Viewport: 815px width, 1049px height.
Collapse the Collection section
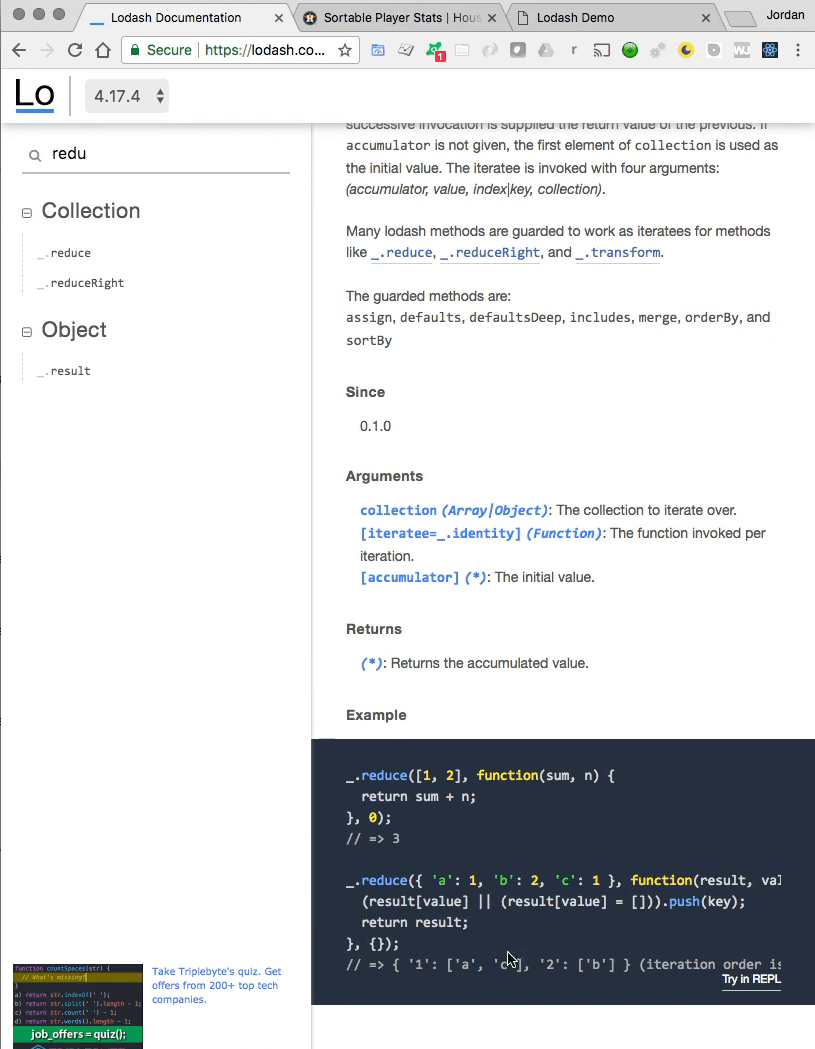27,213
